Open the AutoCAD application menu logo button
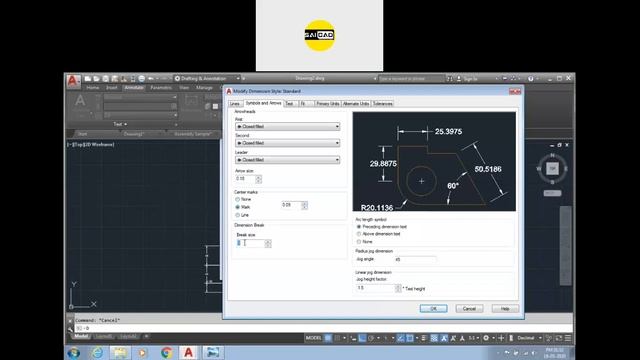 73,81
